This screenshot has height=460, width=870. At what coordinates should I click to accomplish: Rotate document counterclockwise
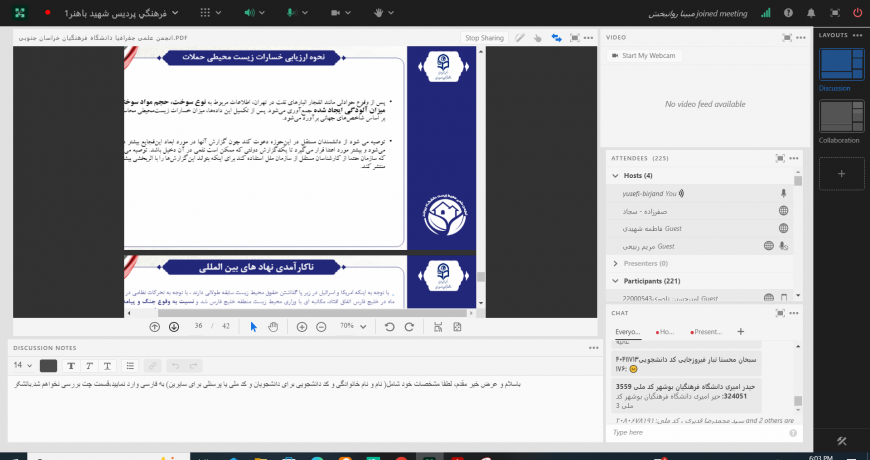pyautogui.click(x=390, y=327)
